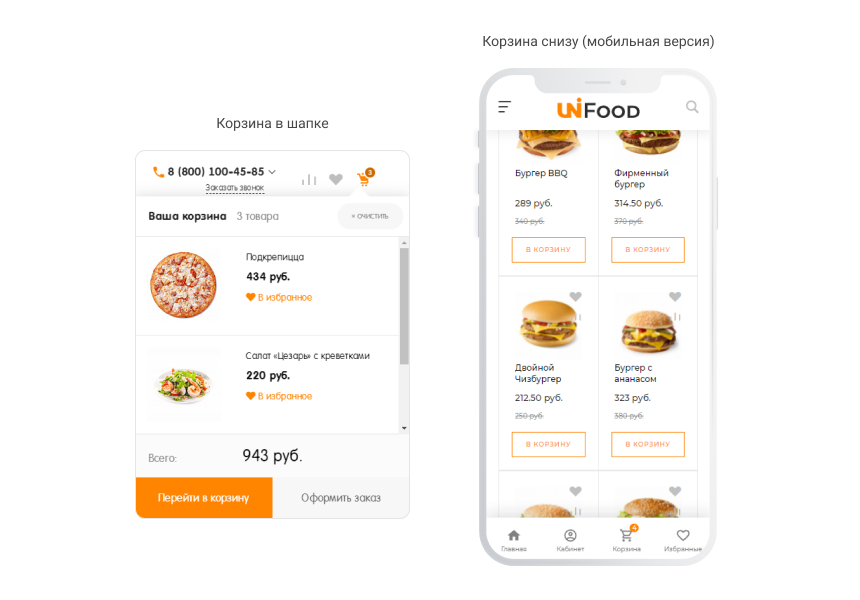Click the cart list scrollbar thumb
Image resolution: width=860 pixels, height=600 pixels.
[x=404, y=306]
